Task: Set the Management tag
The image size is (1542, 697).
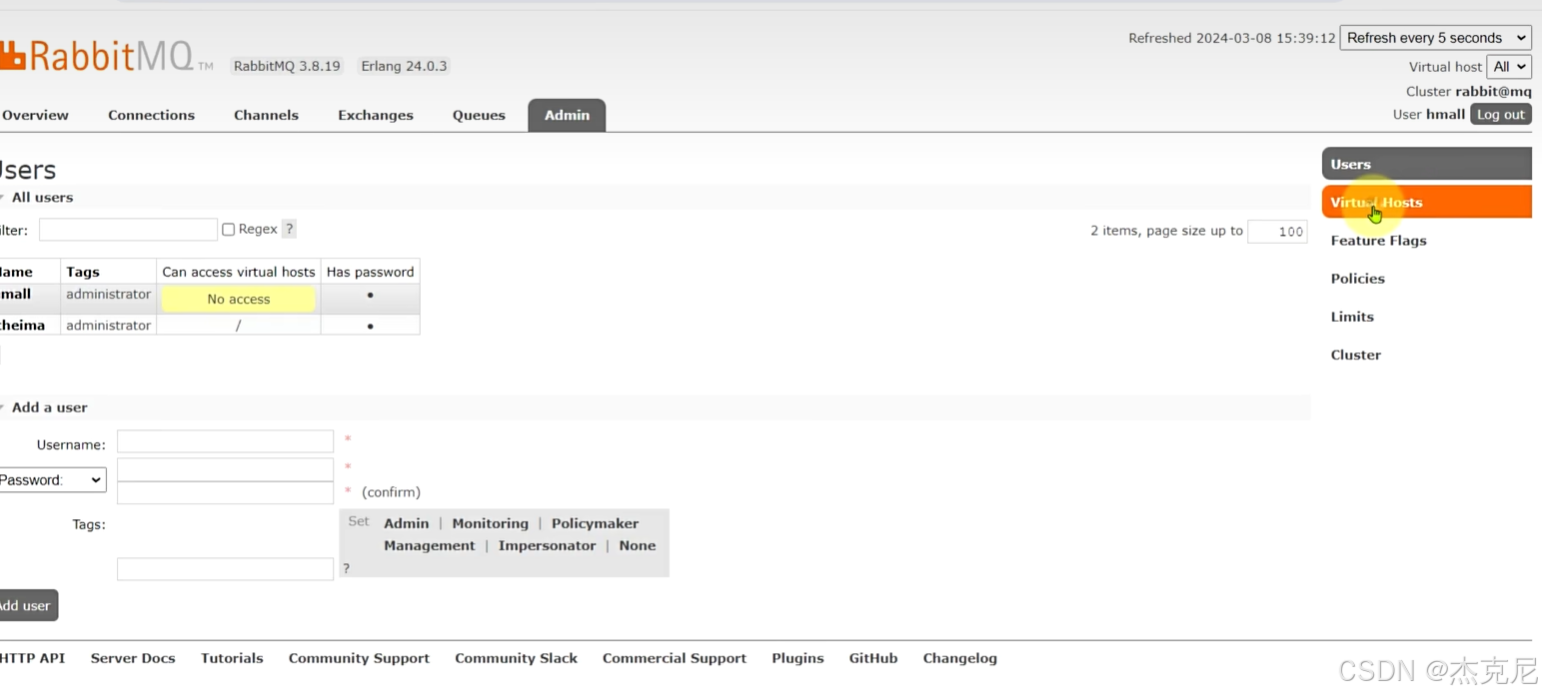Action: pyautogui.click(x=429, y=545)
